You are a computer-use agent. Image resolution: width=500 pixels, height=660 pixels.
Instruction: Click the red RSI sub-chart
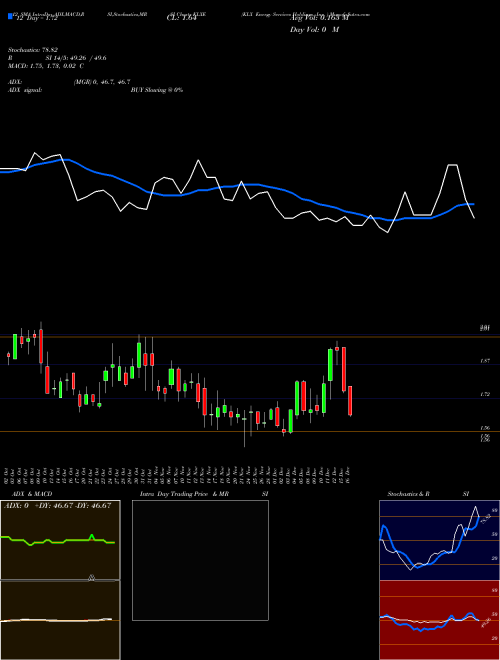439,620
